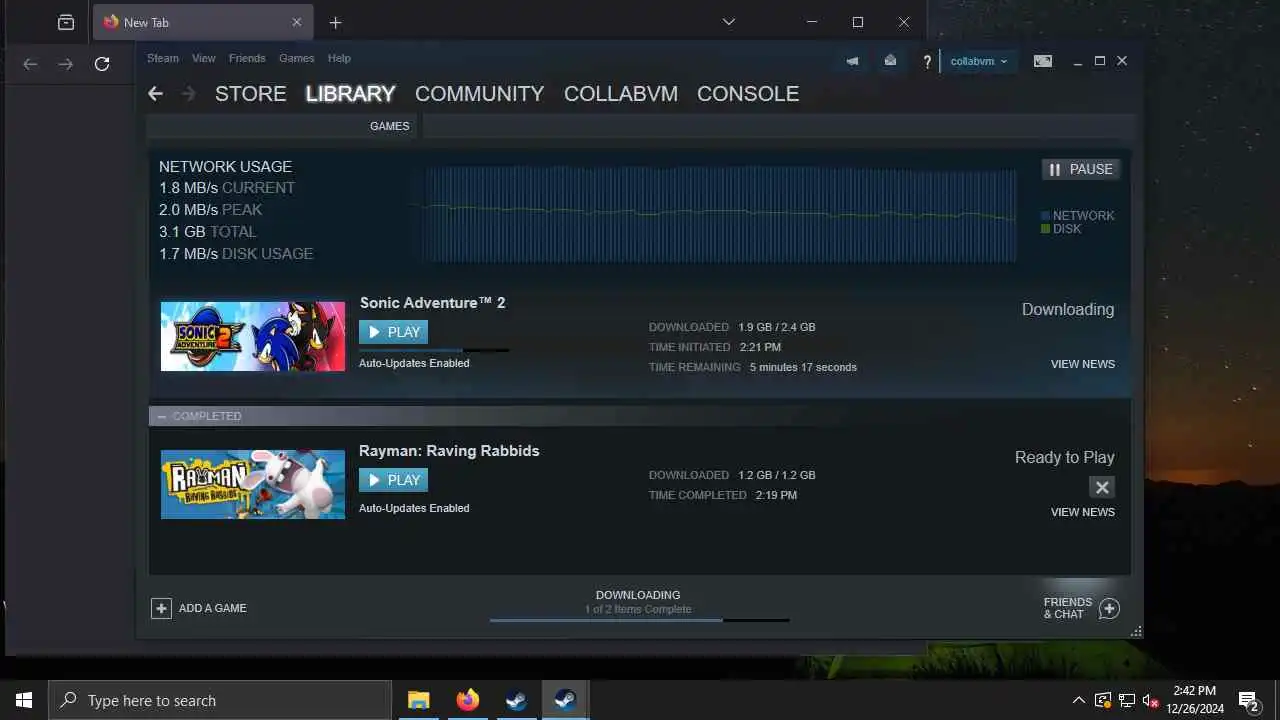
Task: Open the Steam menu
Action: point(163,58)
